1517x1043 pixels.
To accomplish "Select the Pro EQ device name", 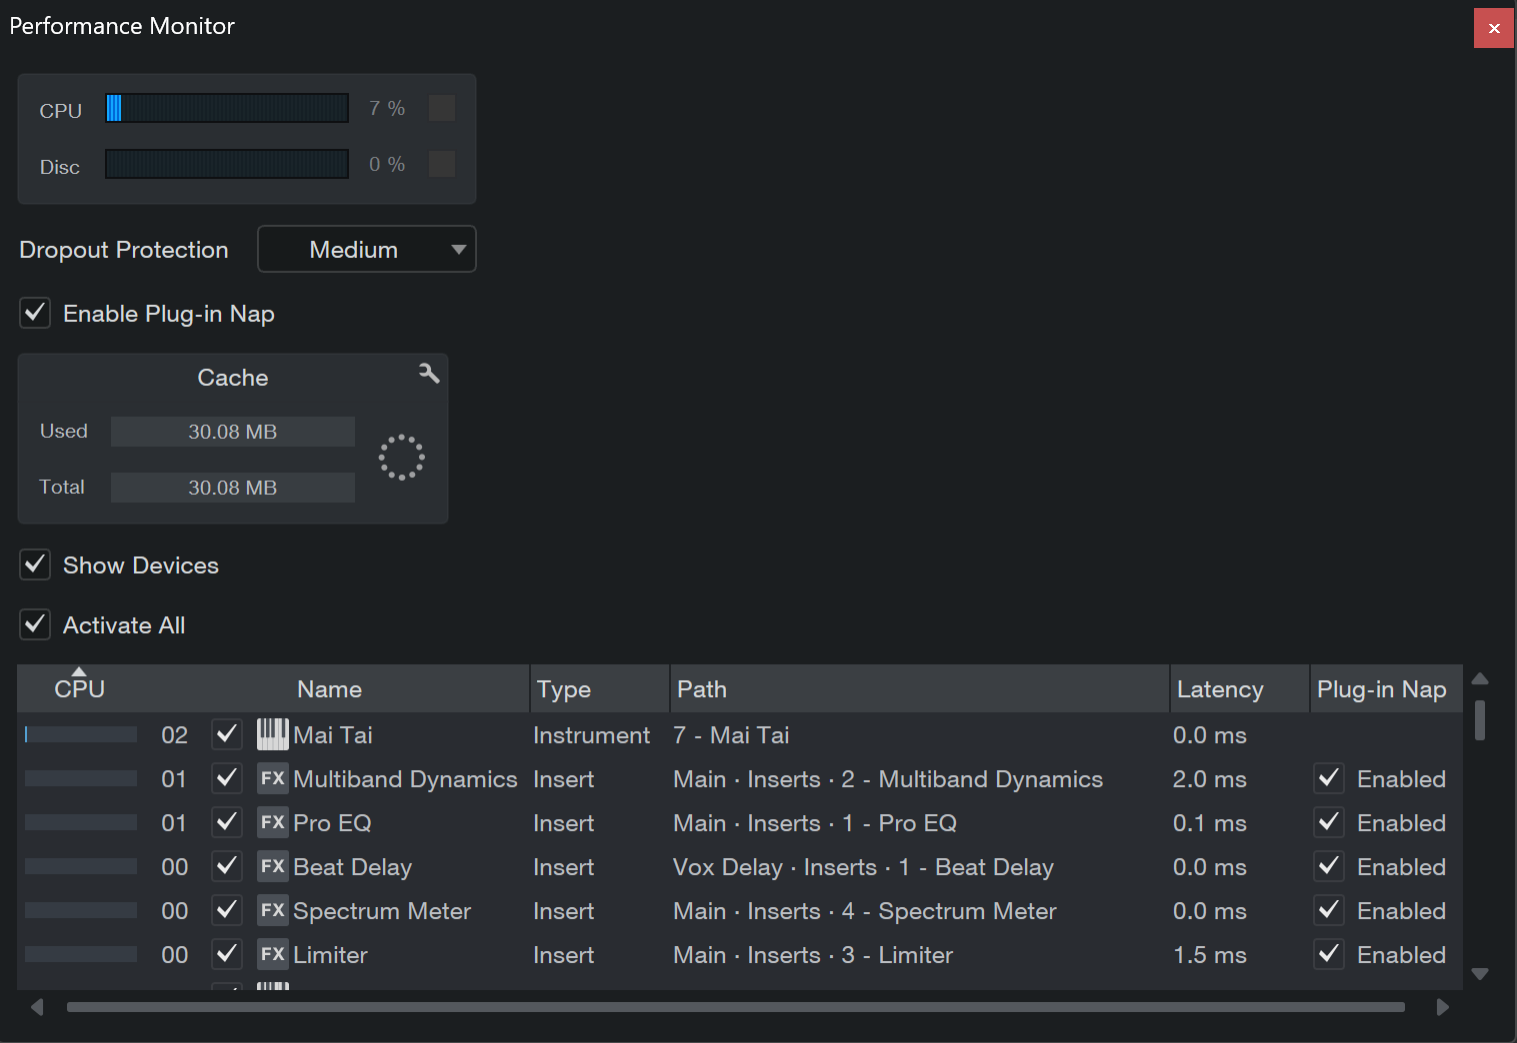I will [332, 823].
